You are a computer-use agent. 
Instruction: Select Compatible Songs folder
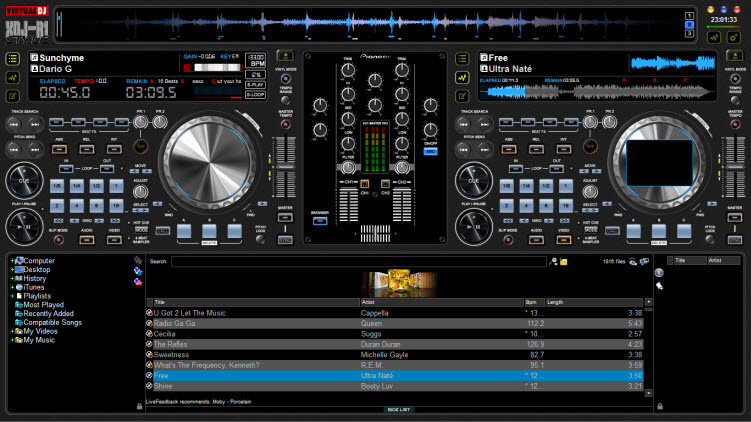click(x=52, y=322)
